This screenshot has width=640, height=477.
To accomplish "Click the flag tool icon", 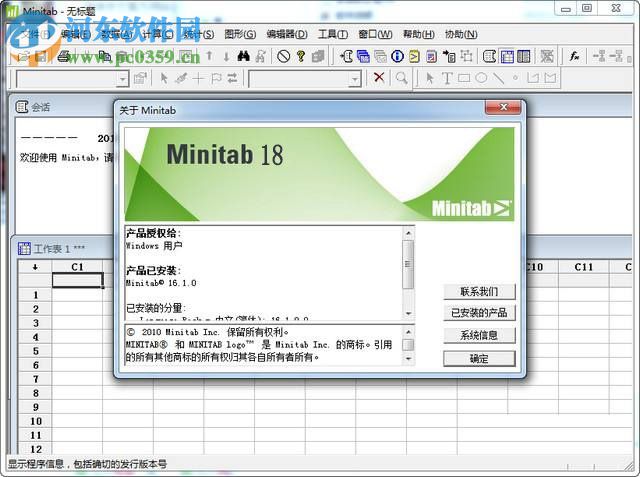I will (x=216, y=78).
